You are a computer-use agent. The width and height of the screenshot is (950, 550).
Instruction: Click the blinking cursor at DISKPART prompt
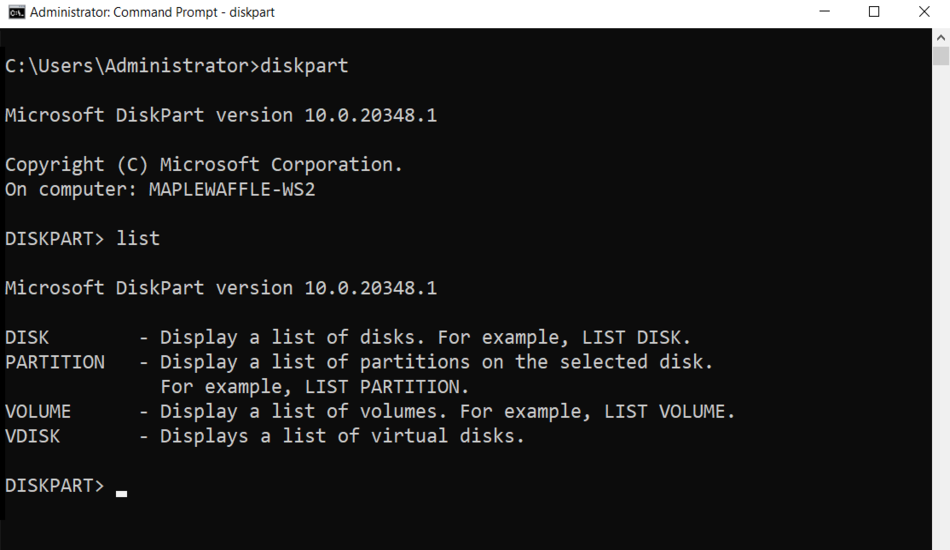point(121,494)
